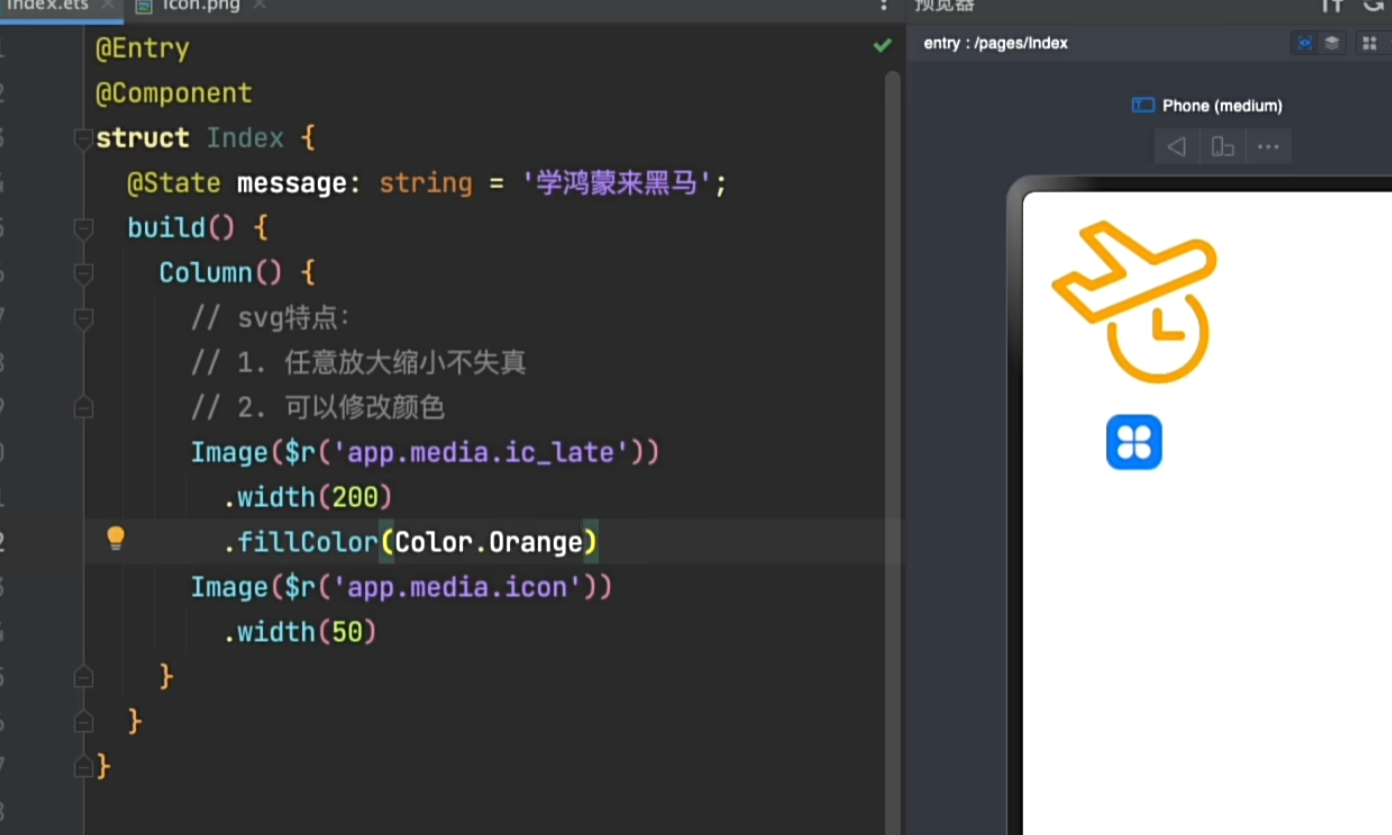Click the orange airplane-clock image in preview
The image size is (1392, 835).
[x=1136, y=301]
